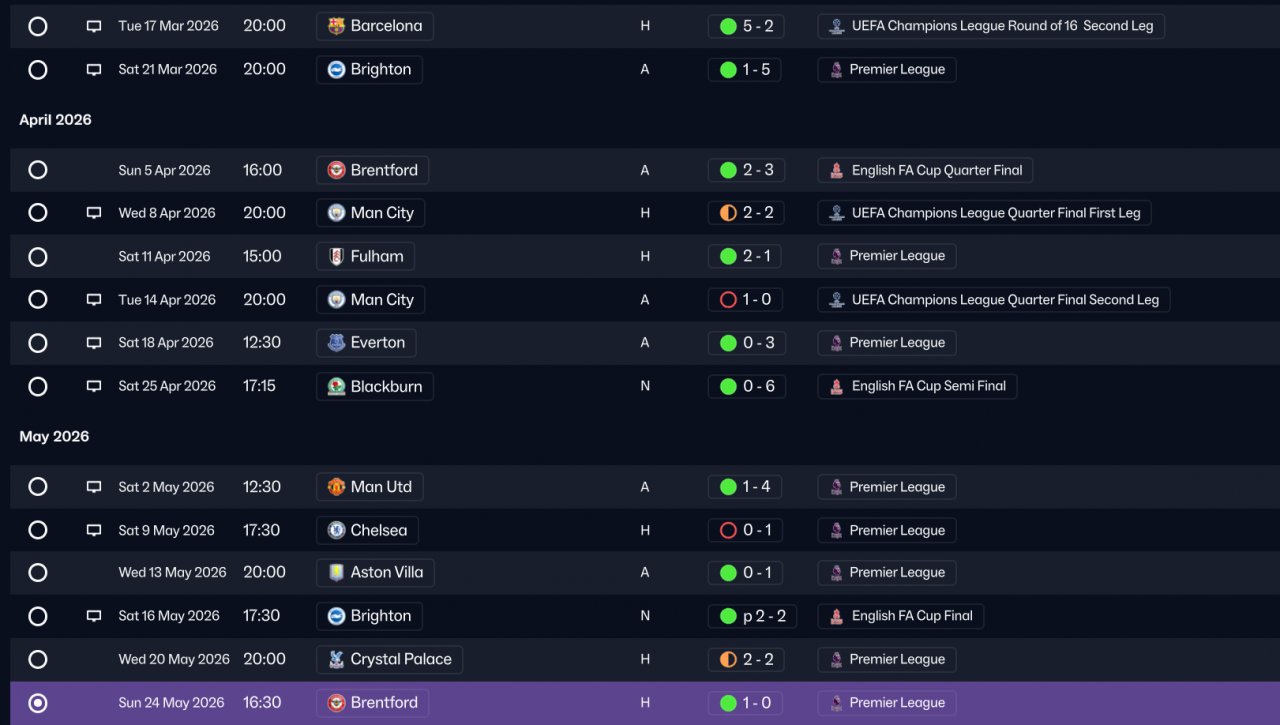Image resolution: width=1280 pixels, height=725 pixels.
Task: Open the 5 - 2 result against Barcelona
Action: 746,26
